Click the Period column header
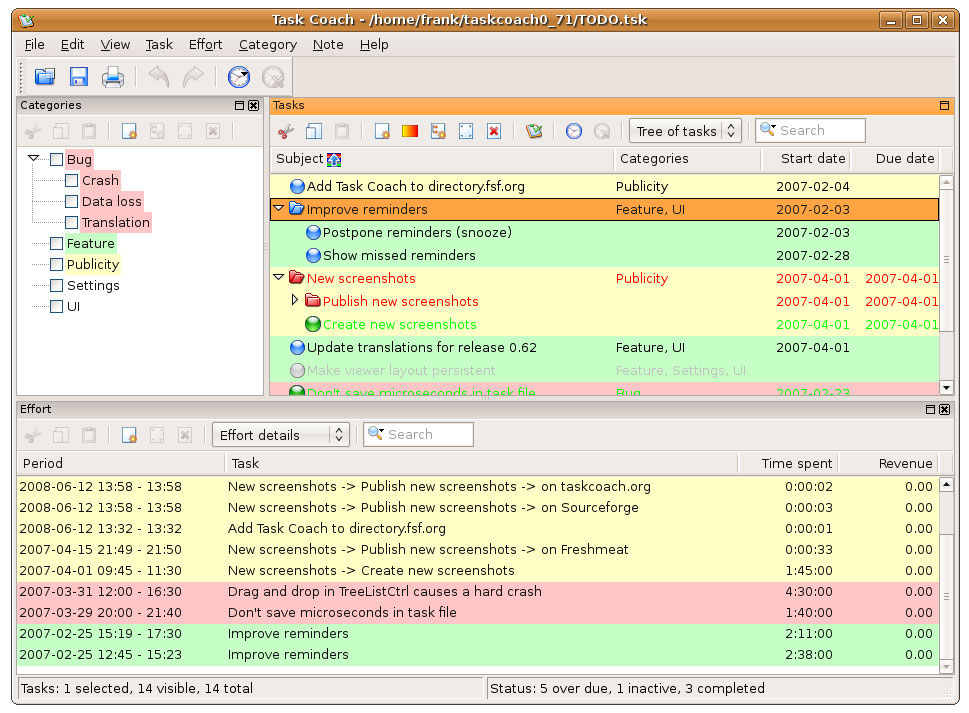Viewport: 969px width, 713px height. (x=121, y=464)
